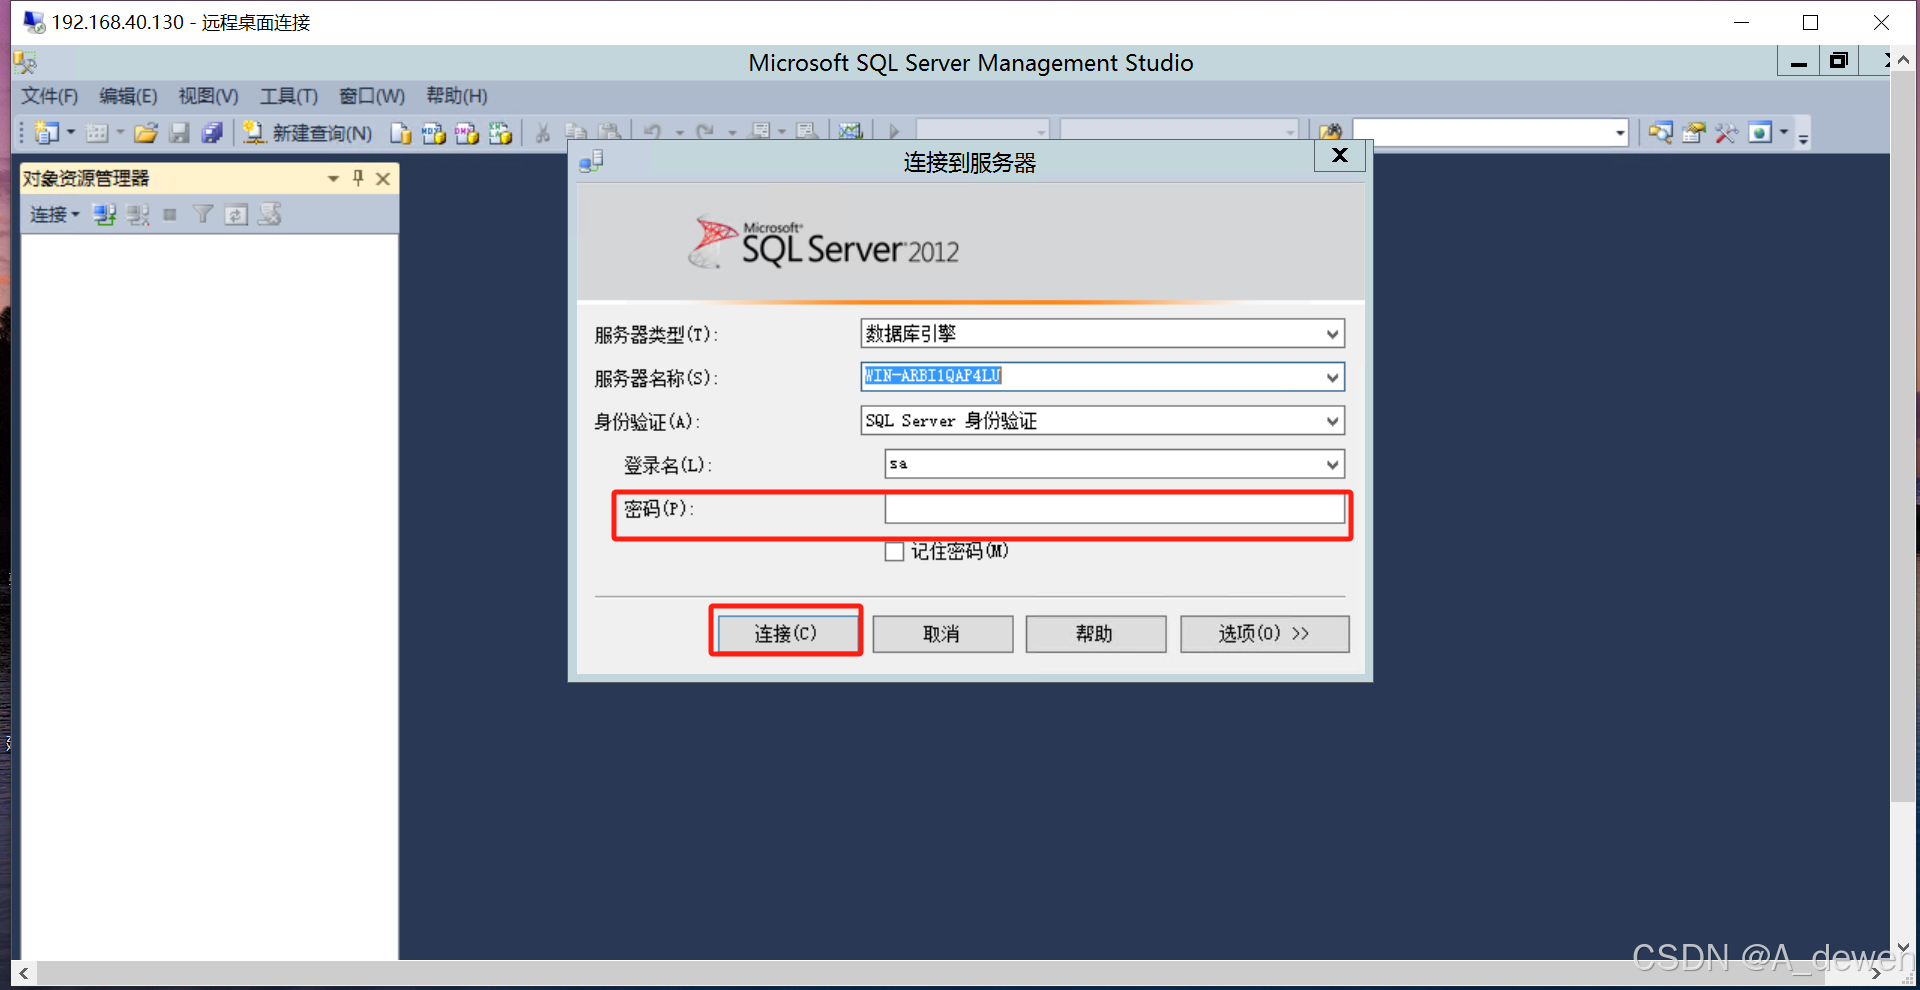The height and width of the screenshot is (990, 1920).
Task: Minimize the SQL Server Management Studio window
Action: coord(1799,61)
